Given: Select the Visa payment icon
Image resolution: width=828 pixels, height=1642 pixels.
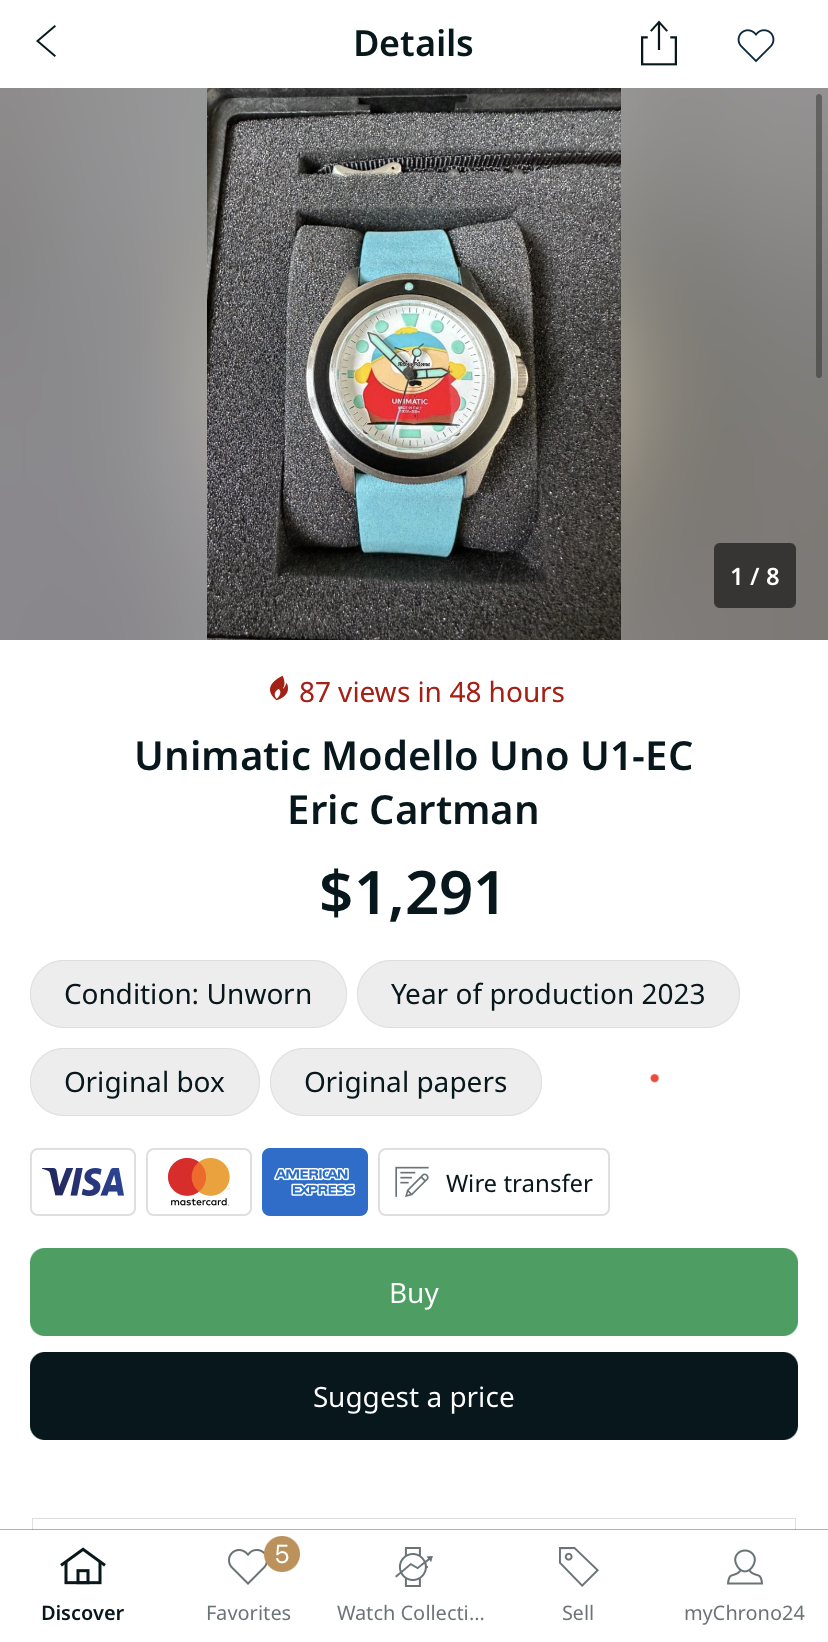Looking at the screenshot, I should 83,1182.
